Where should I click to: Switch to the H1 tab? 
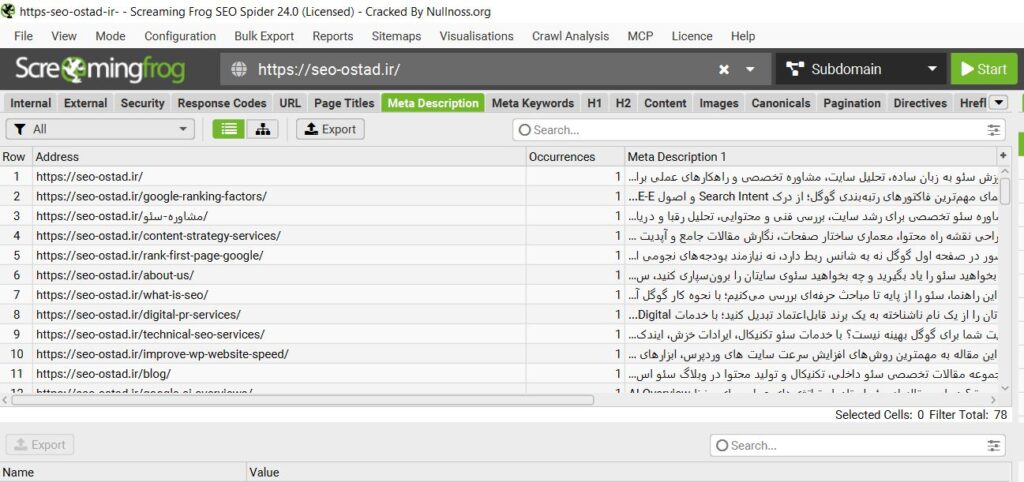click(594, 103)
